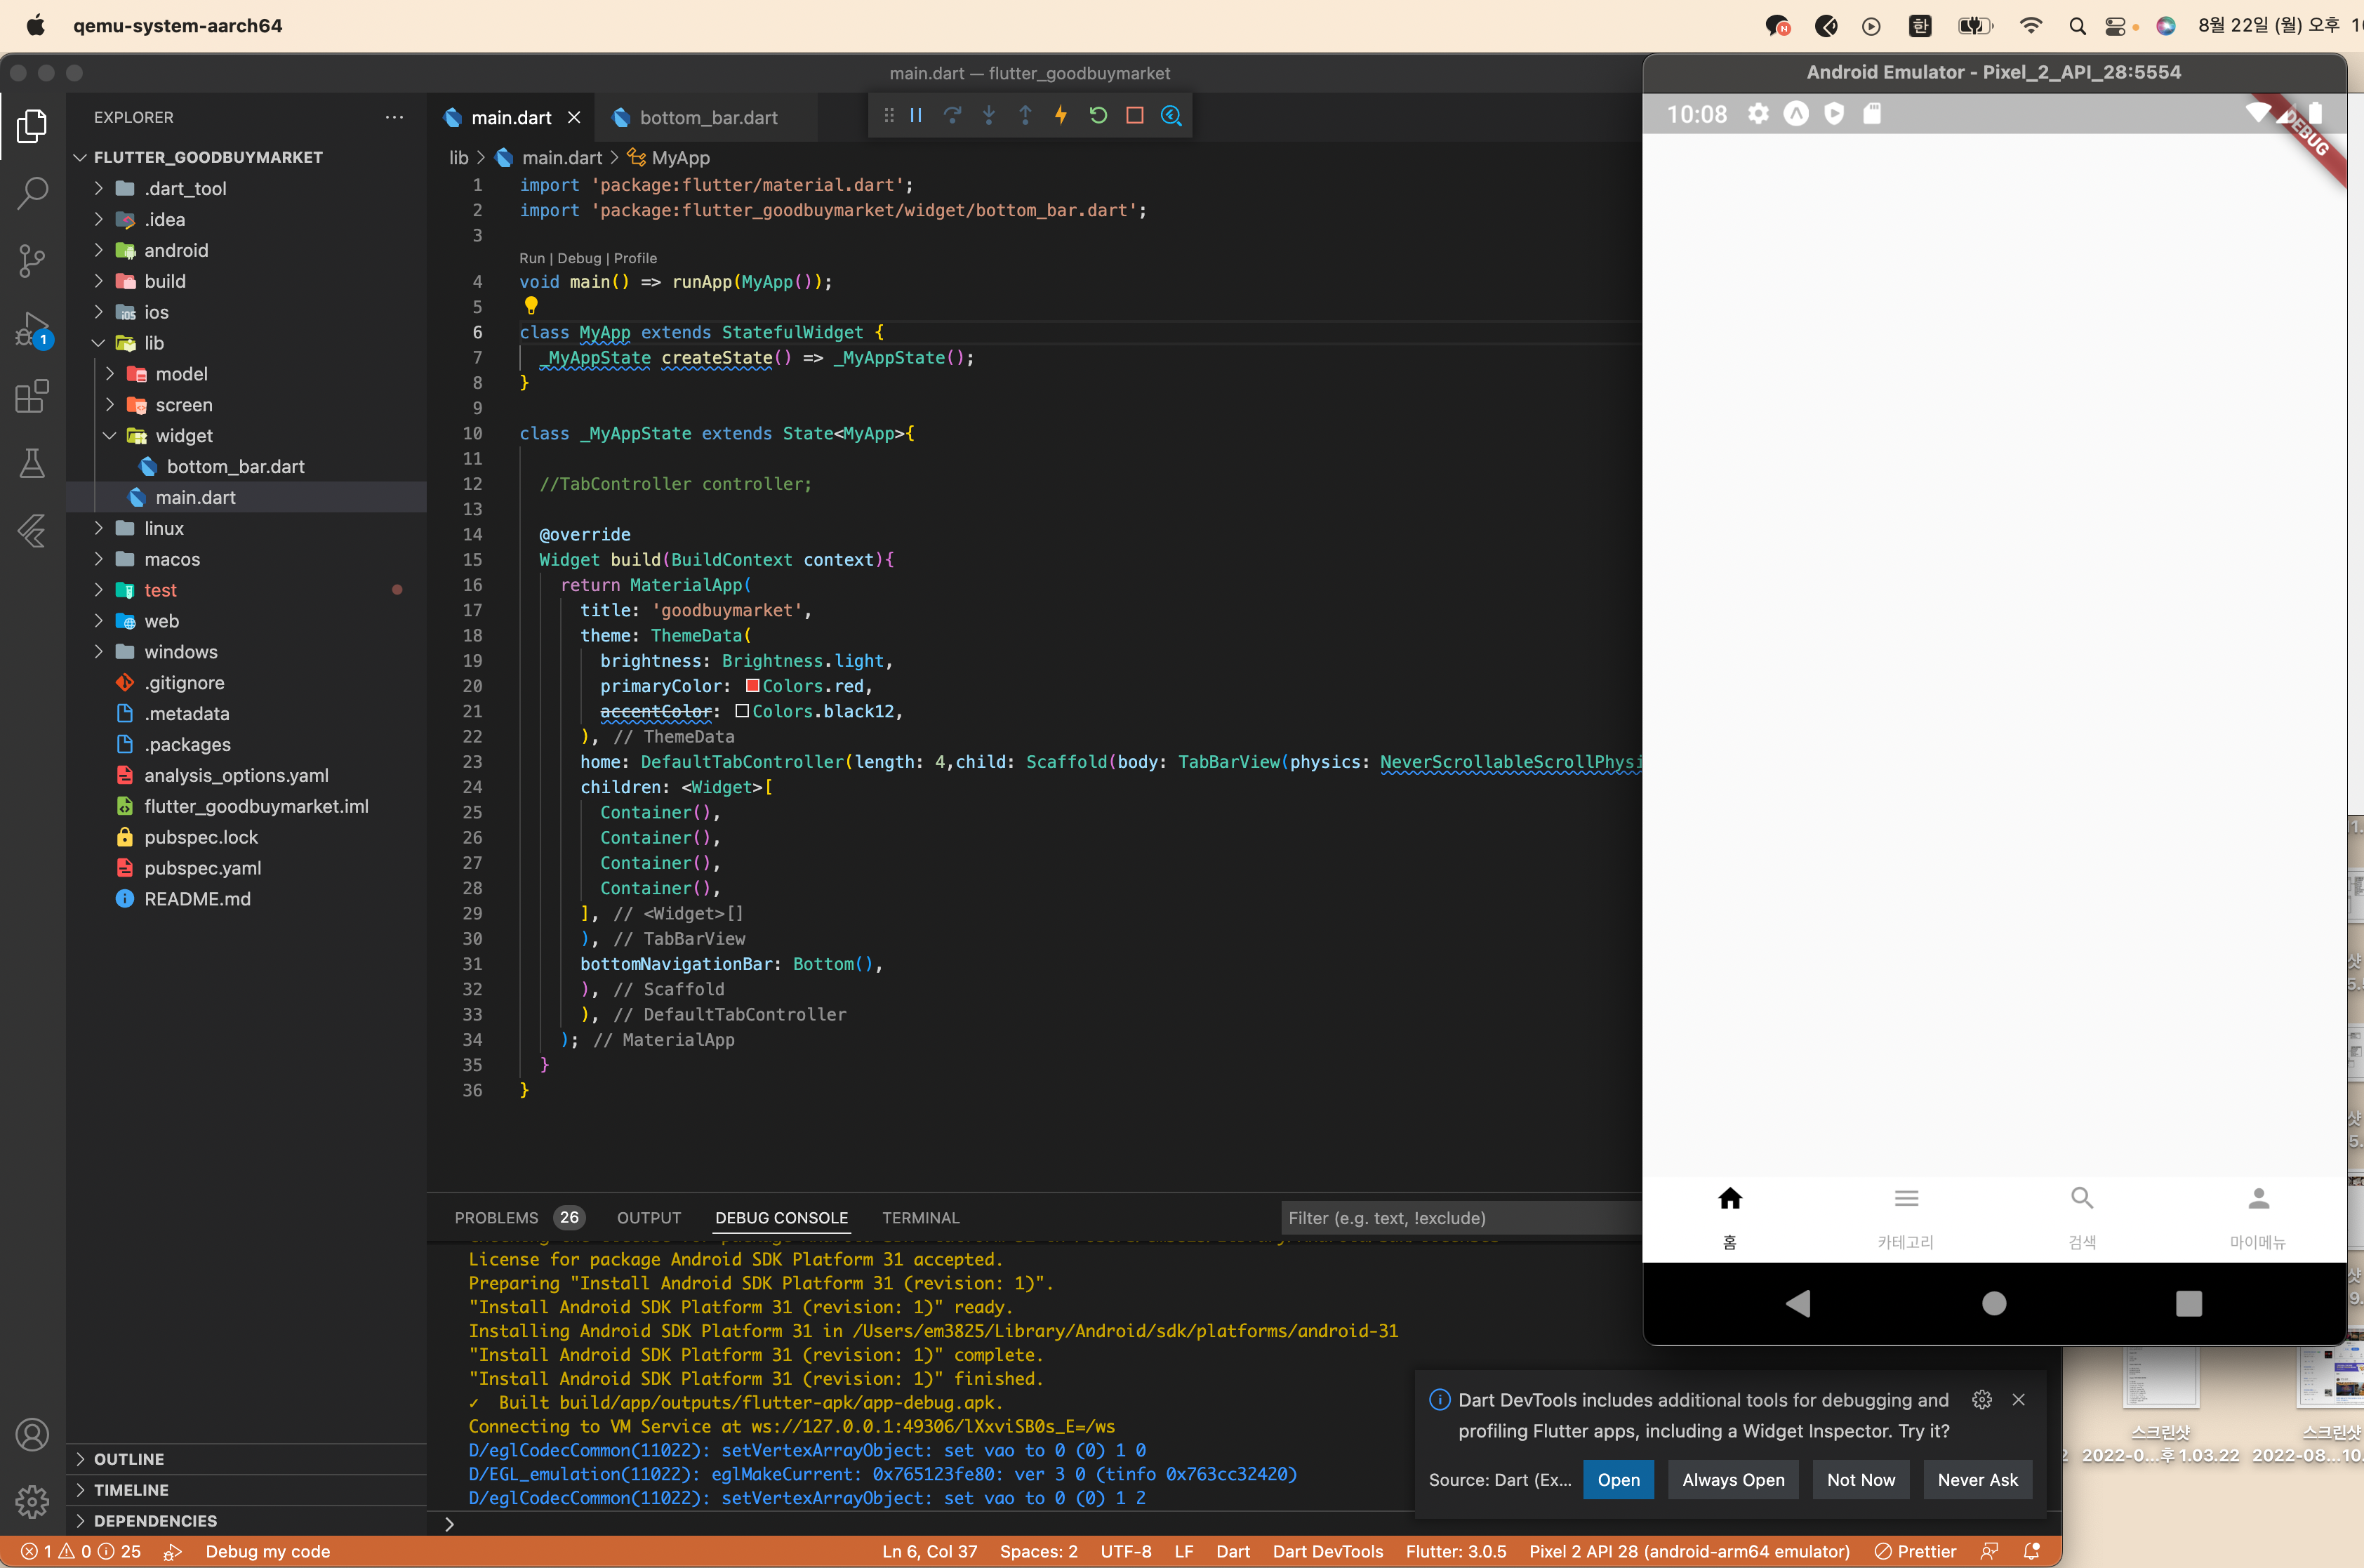Viewport: 2364px width, 1568px height.
Task: Click Always Open in the DevTools notification
Action: pyautogui.click(x=1732, y=1480)
